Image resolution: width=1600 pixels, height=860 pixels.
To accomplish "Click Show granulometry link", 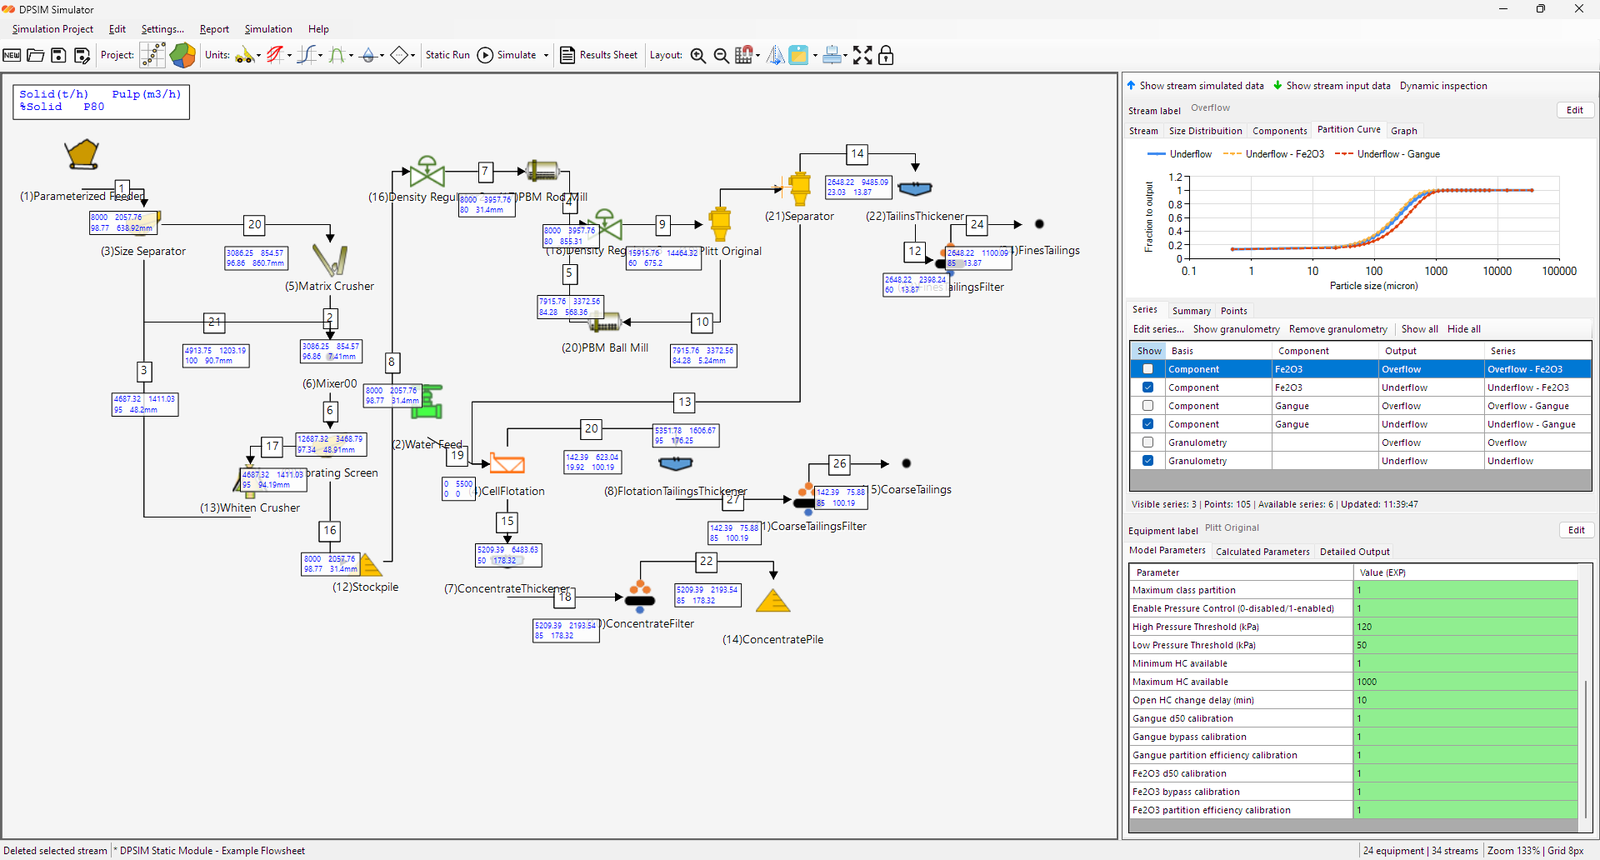I will coord(1236,329).
